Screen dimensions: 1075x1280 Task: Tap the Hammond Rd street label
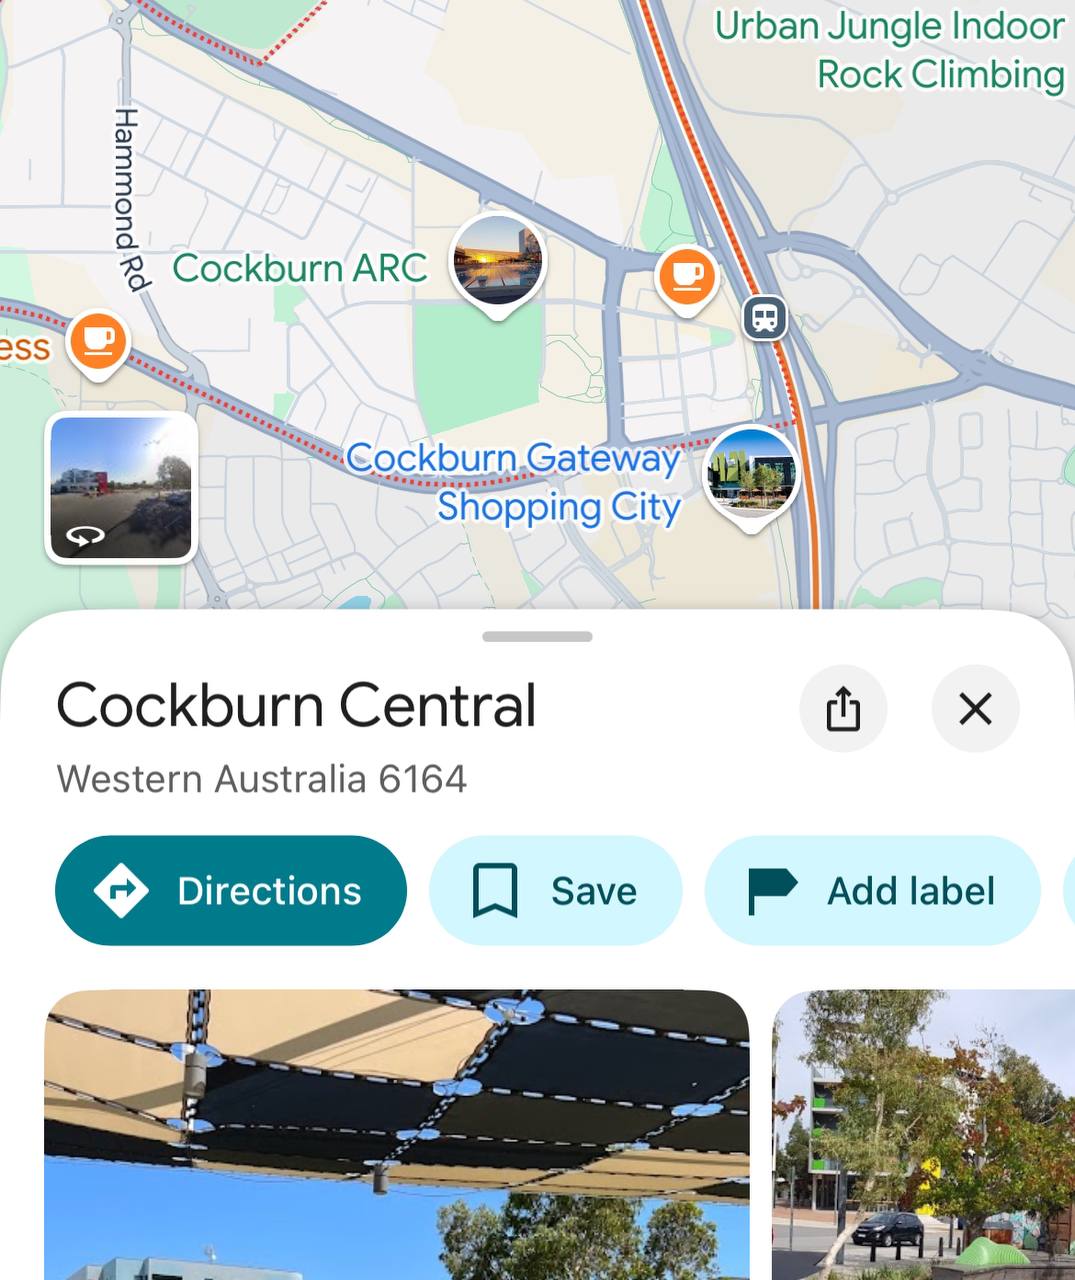[x=129, y=199]
